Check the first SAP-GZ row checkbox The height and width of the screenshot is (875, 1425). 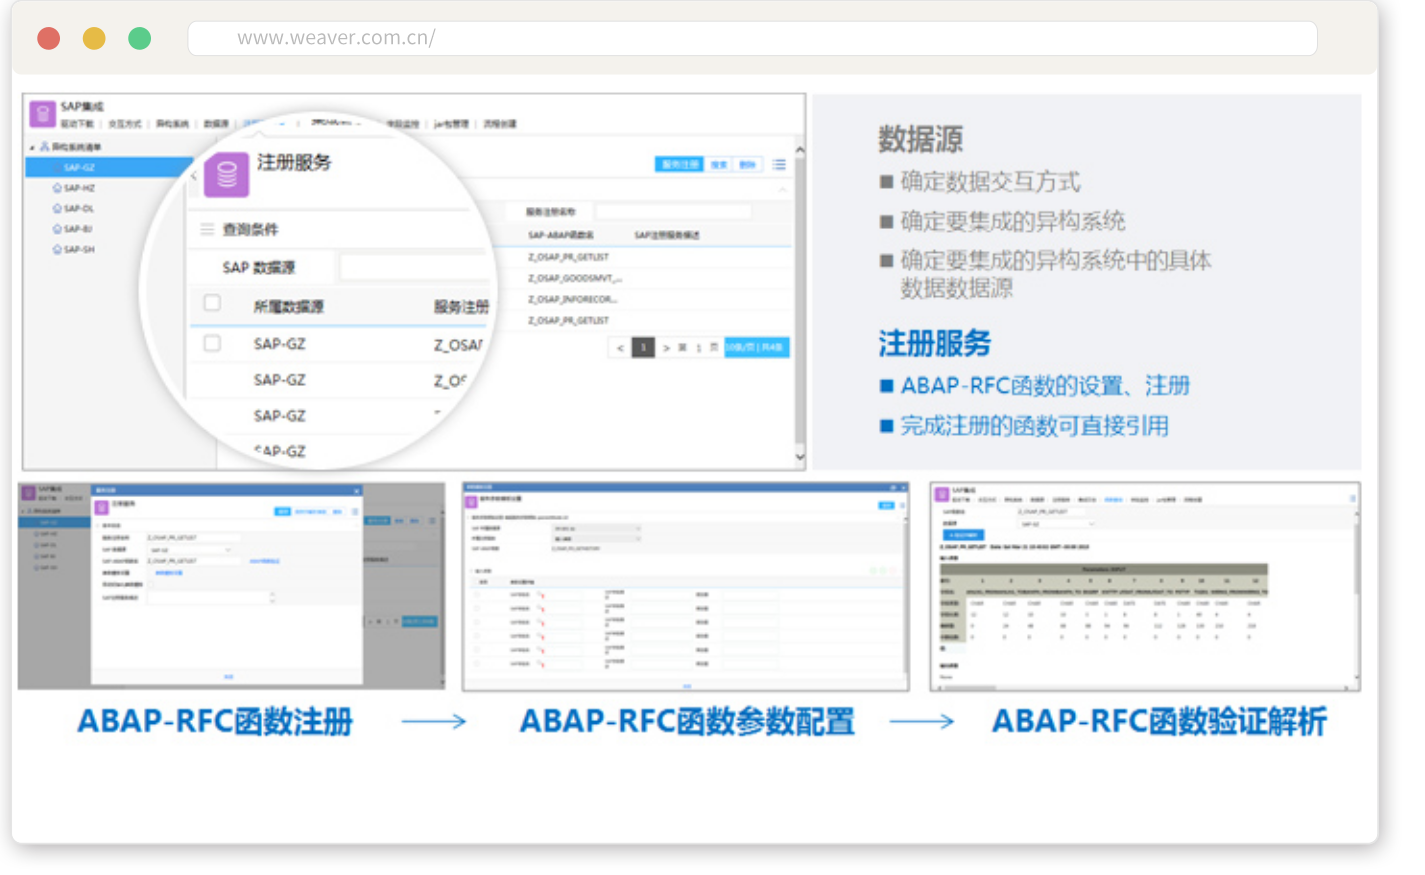[x=212, y=343]
